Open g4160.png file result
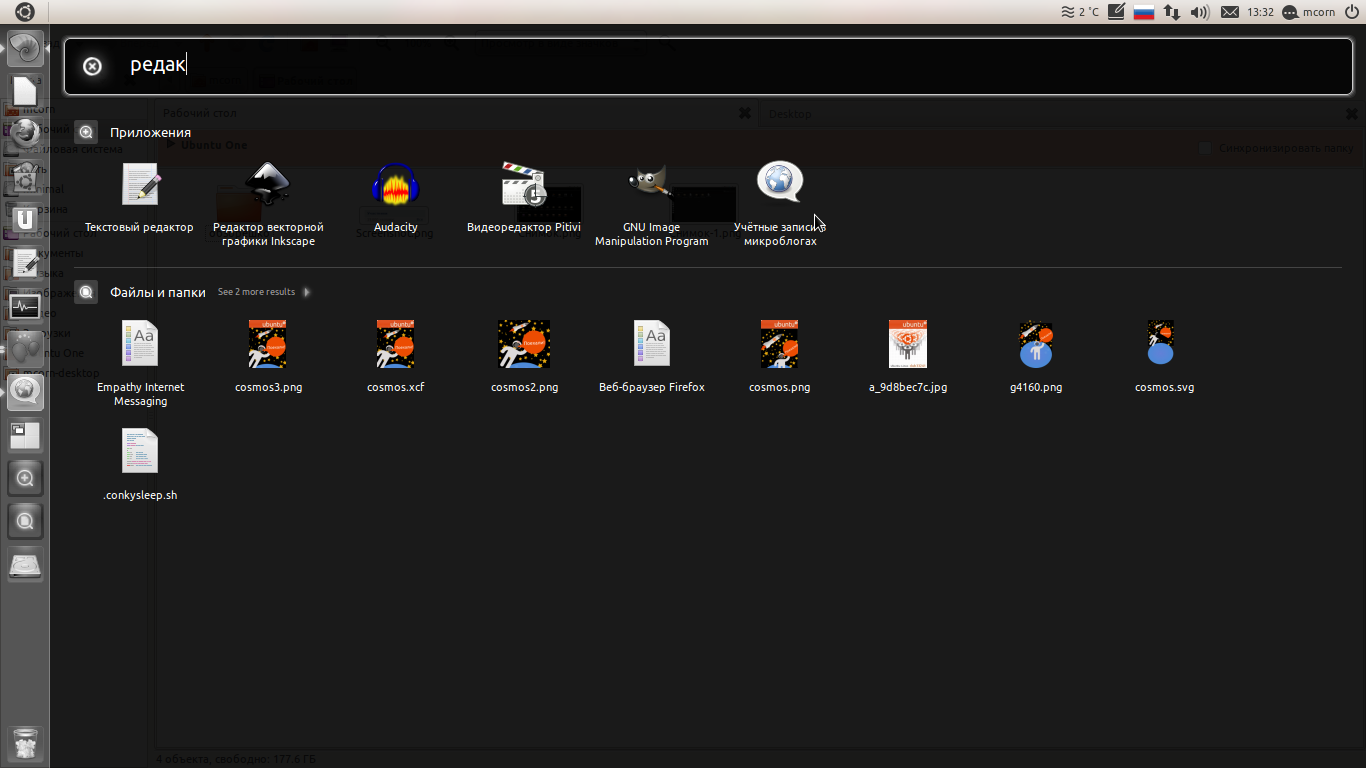1366x768 pixels. pyautogui.click(x=1036, y=357)
